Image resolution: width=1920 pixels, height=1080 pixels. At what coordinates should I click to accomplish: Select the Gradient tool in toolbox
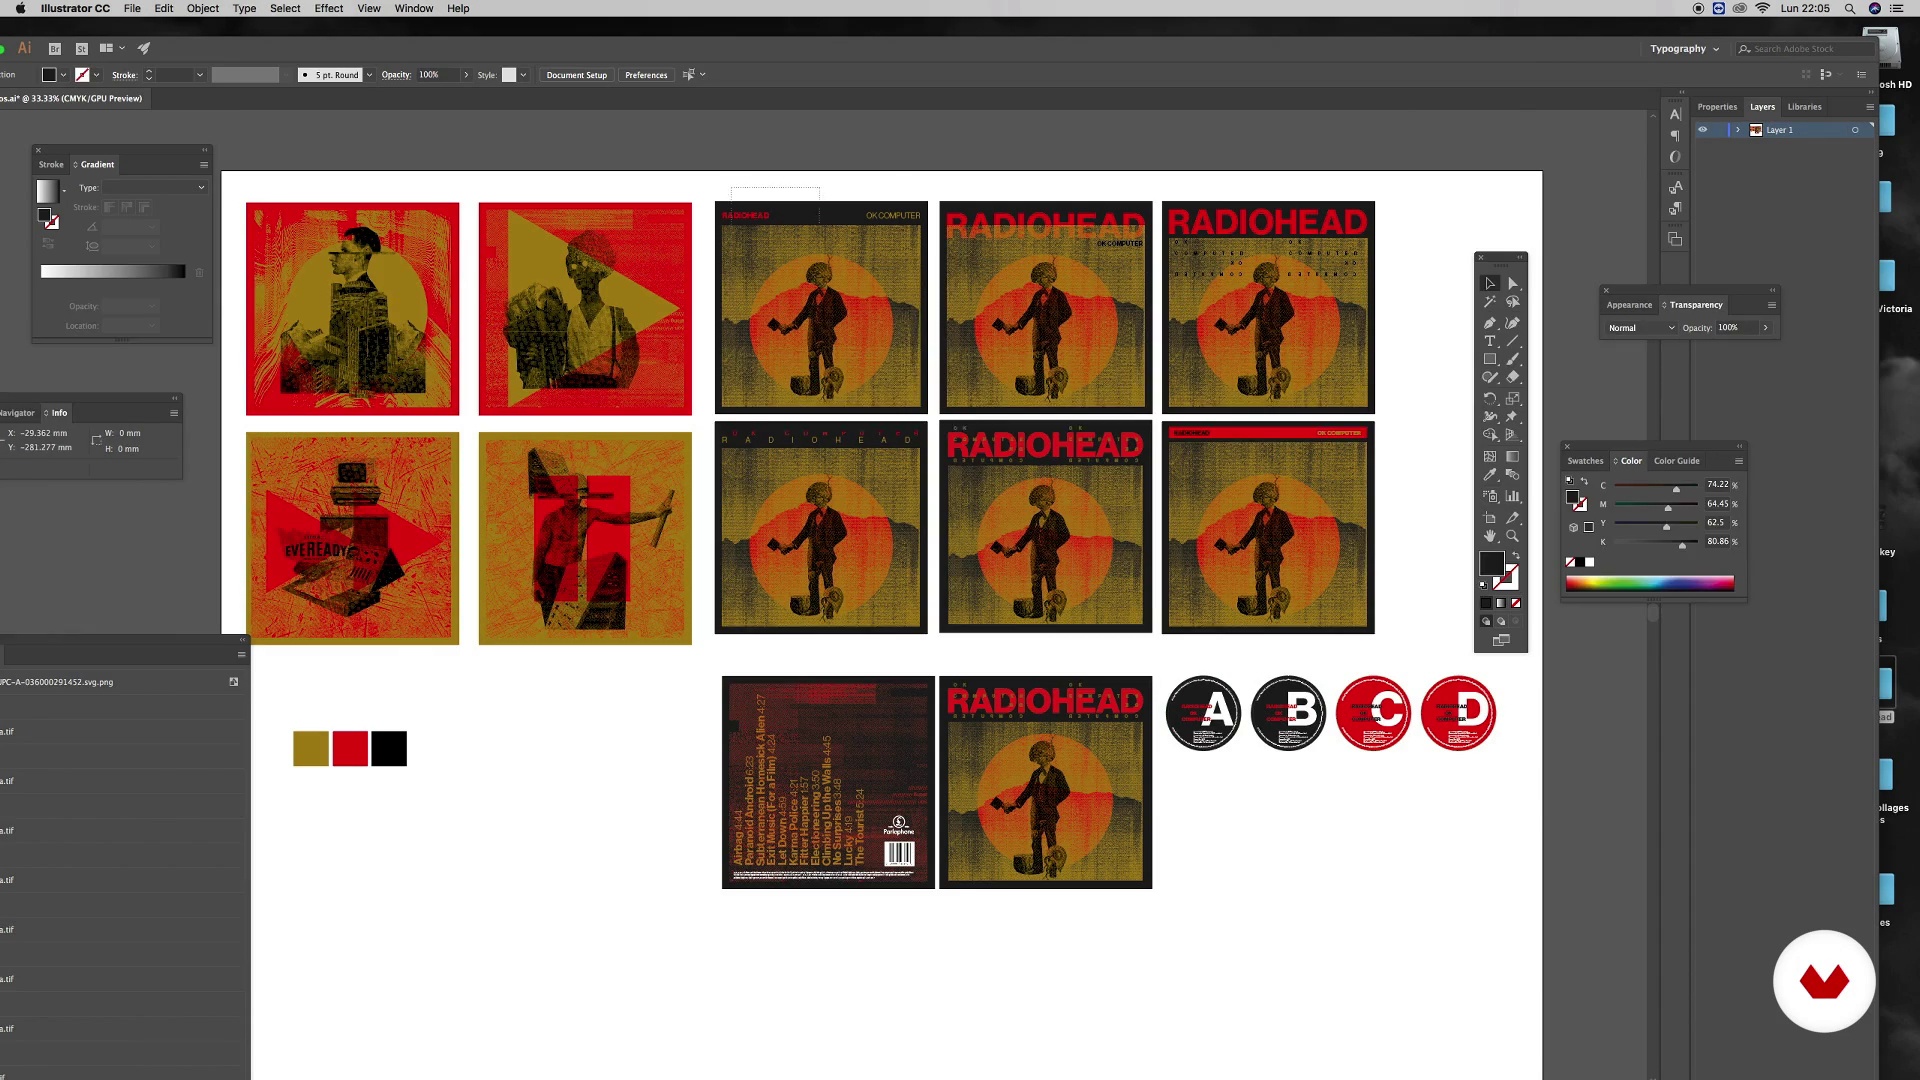1512,456
